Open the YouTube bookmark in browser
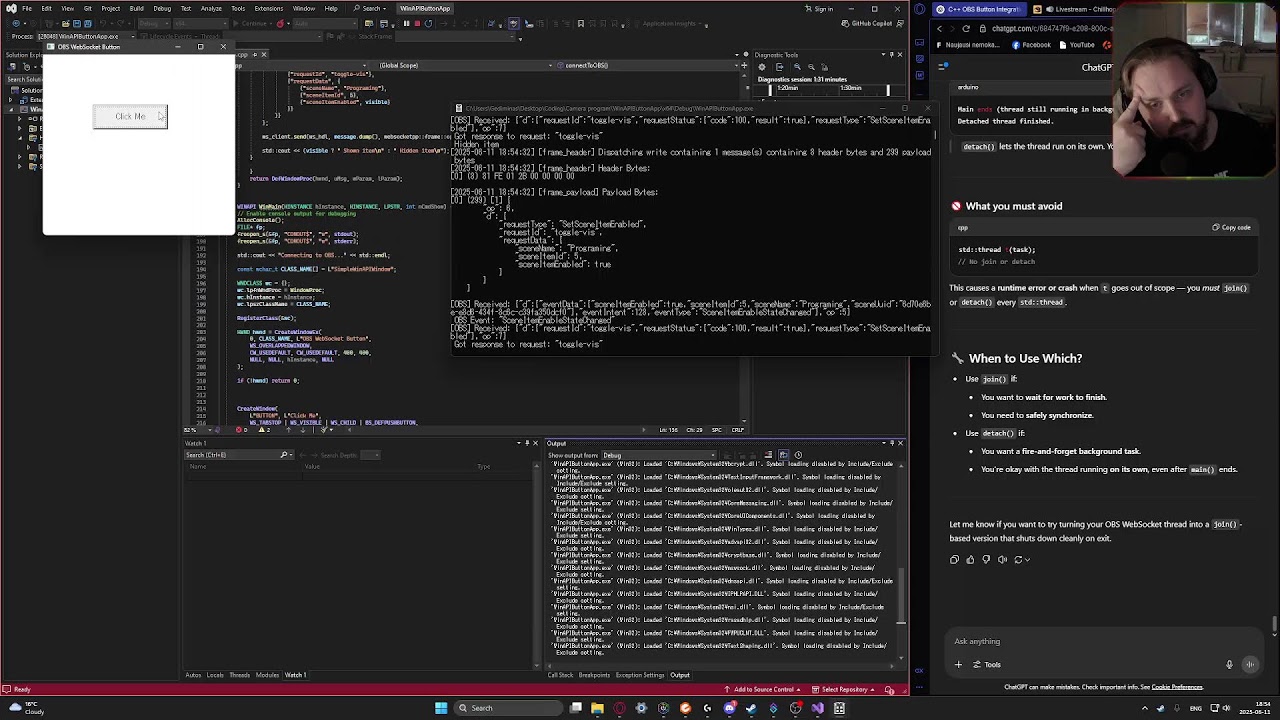This screenshot has height=720, width=1280. 1077,44
